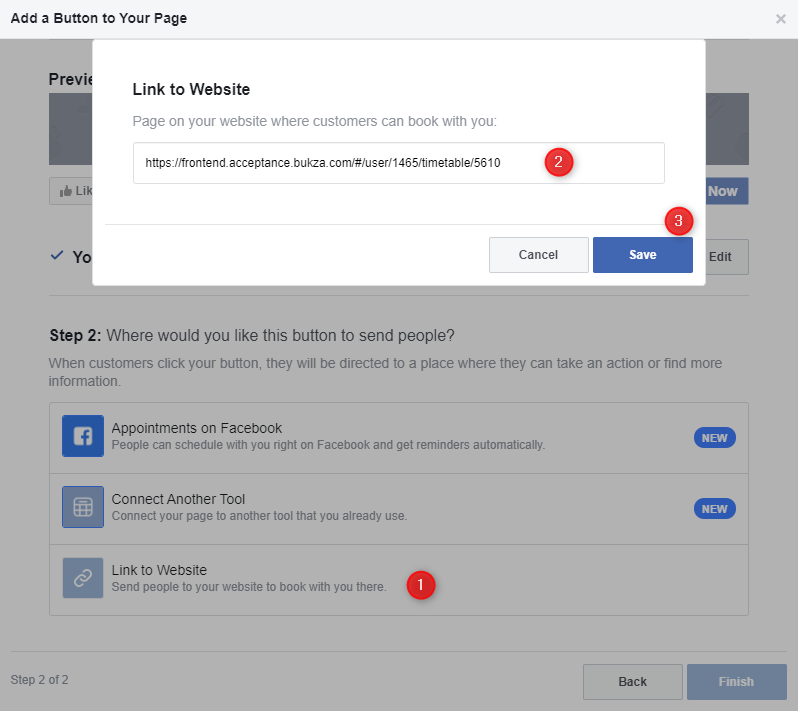Click the calendar grid icon for Connect Another Tool

83,507
